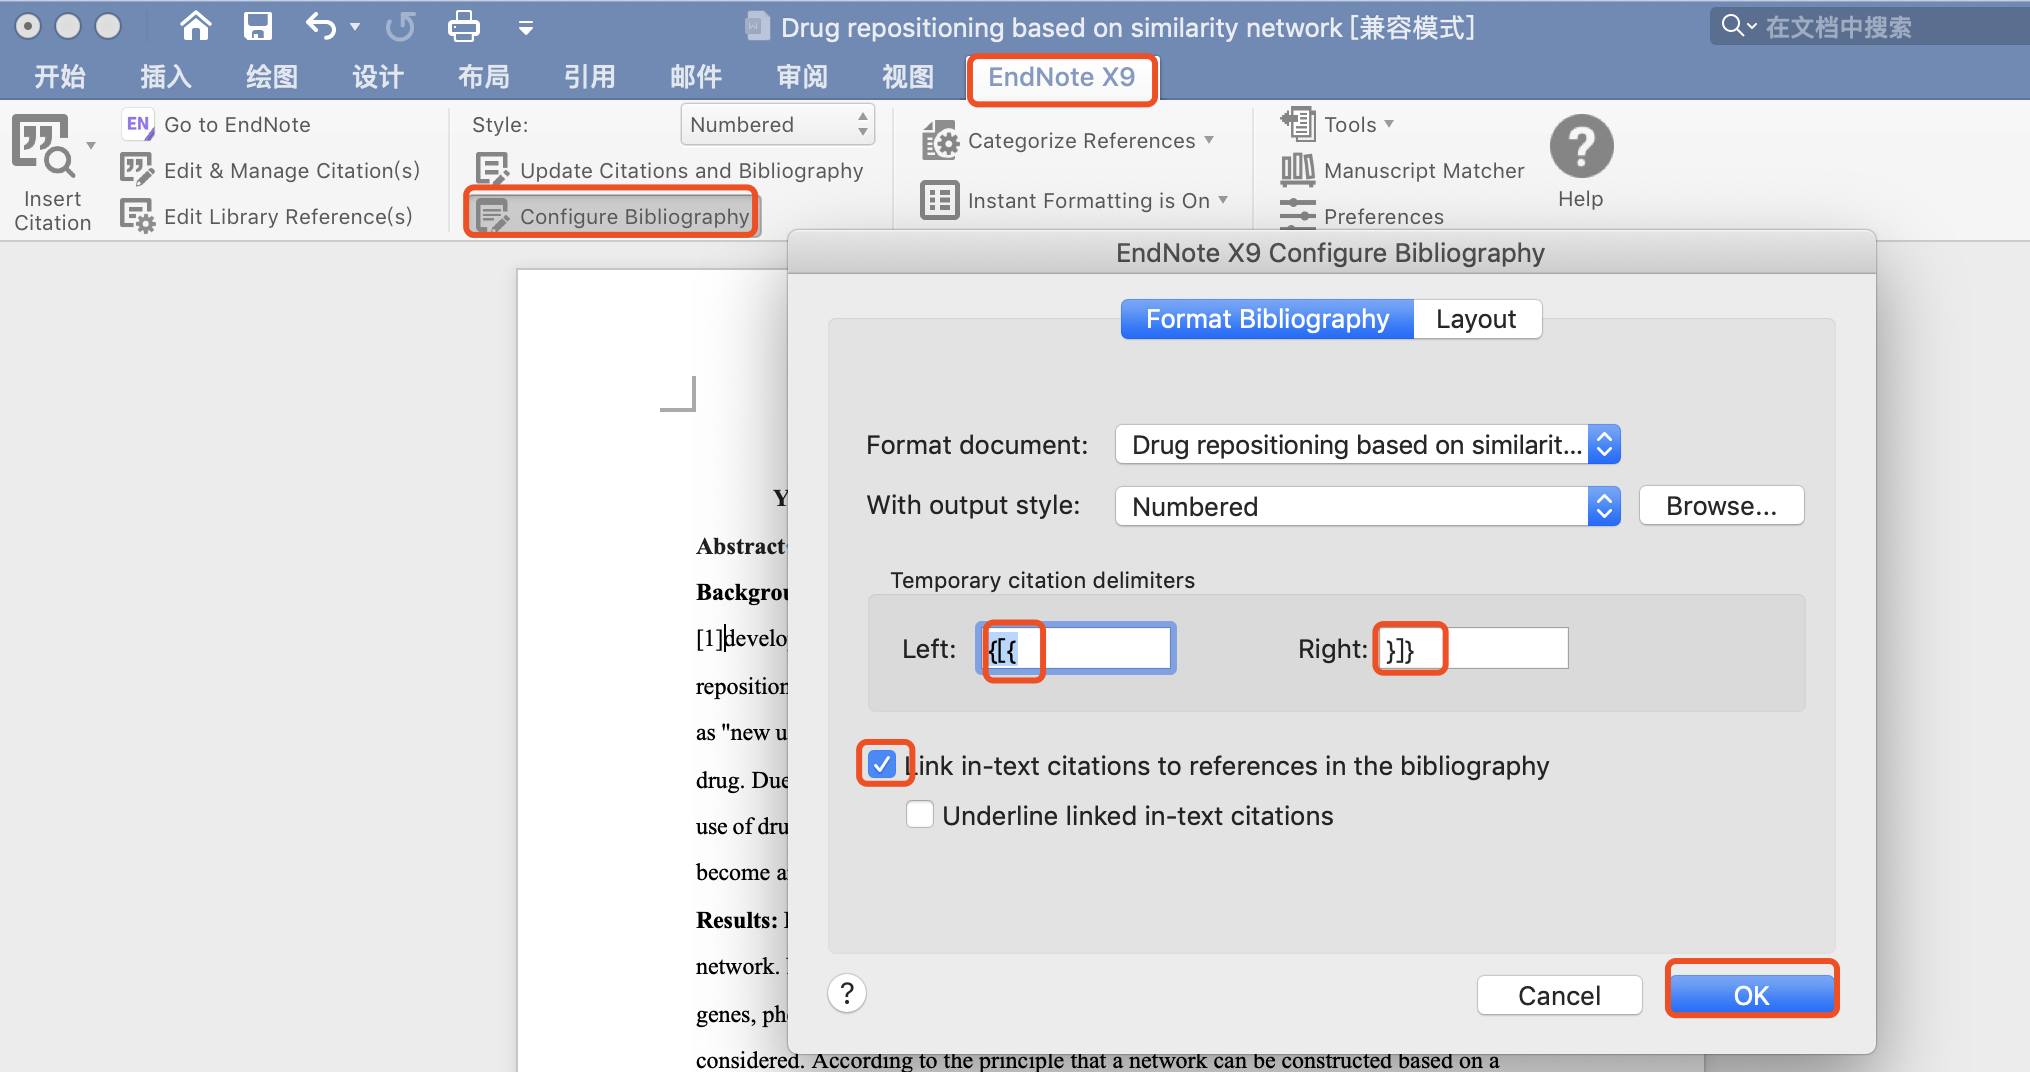Open the 绘图 ribbon tab
Screen dimensions: 2030x1072
[272, 77]
